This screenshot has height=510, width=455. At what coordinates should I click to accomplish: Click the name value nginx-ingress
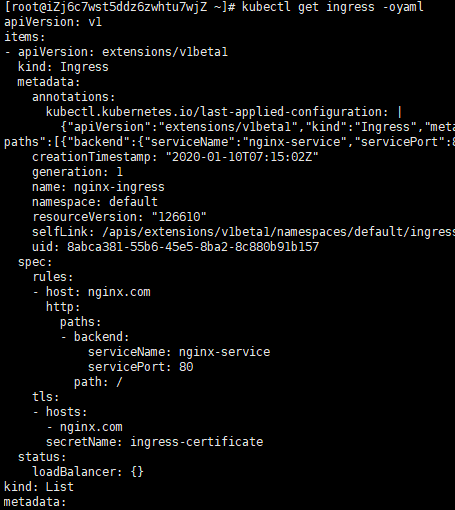119,187
